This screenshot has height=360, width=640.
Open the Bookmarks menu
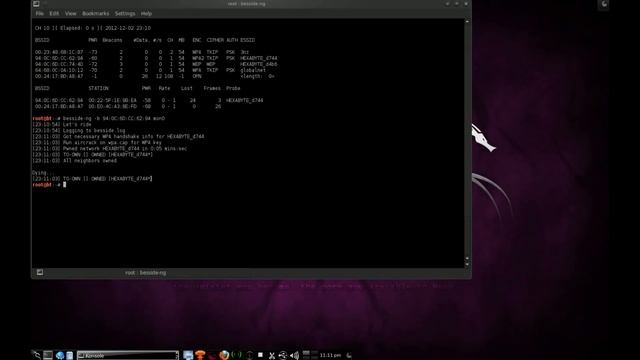[96, 13]
